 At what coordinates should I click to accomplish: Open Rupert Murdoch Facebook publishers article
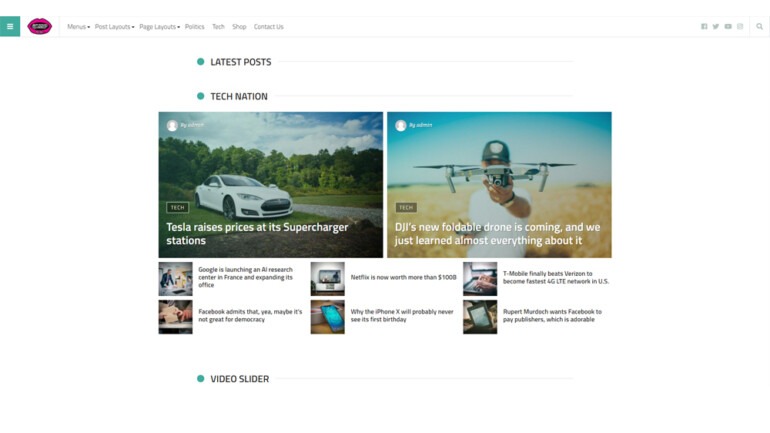pos(552,316)
